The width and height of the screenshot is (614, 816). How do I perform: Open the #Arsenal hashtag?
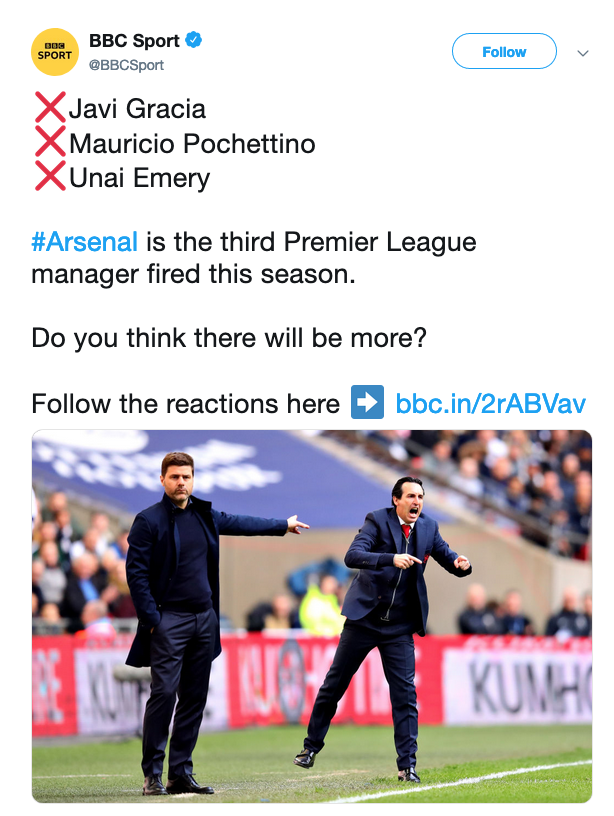85,242
